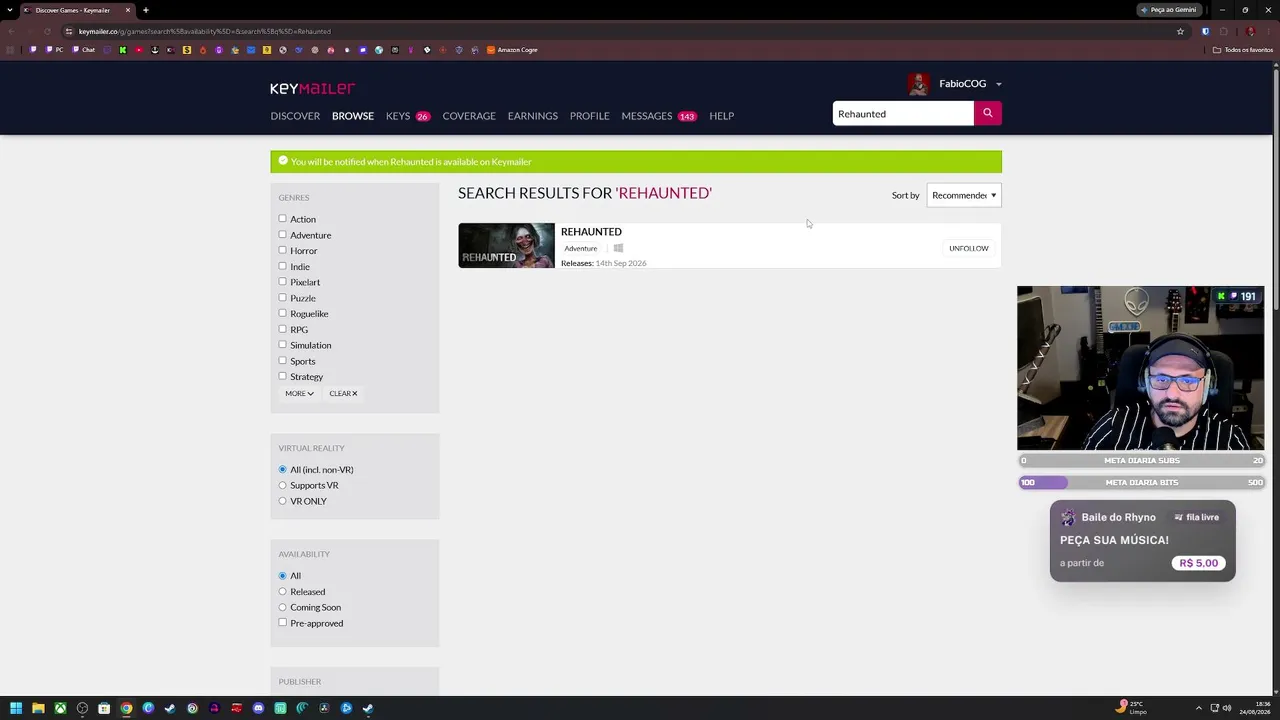Click the Windows platform icon under Rehaunted

(618, 248)
